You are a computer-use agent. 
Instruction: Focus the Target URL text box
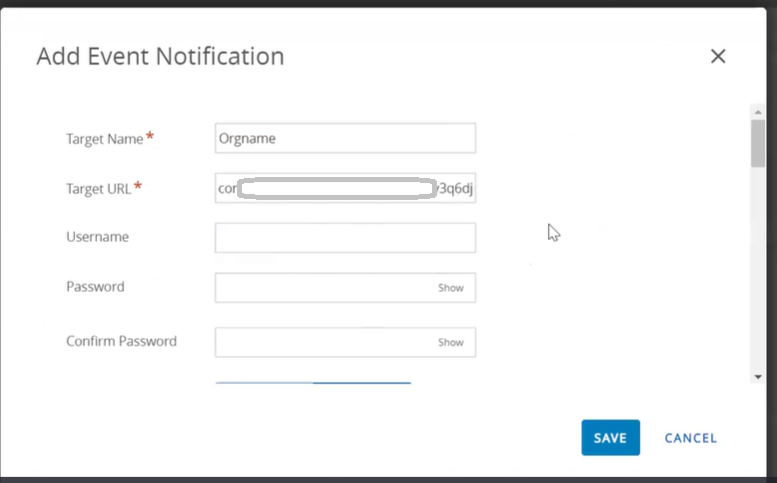pos(345,188)
